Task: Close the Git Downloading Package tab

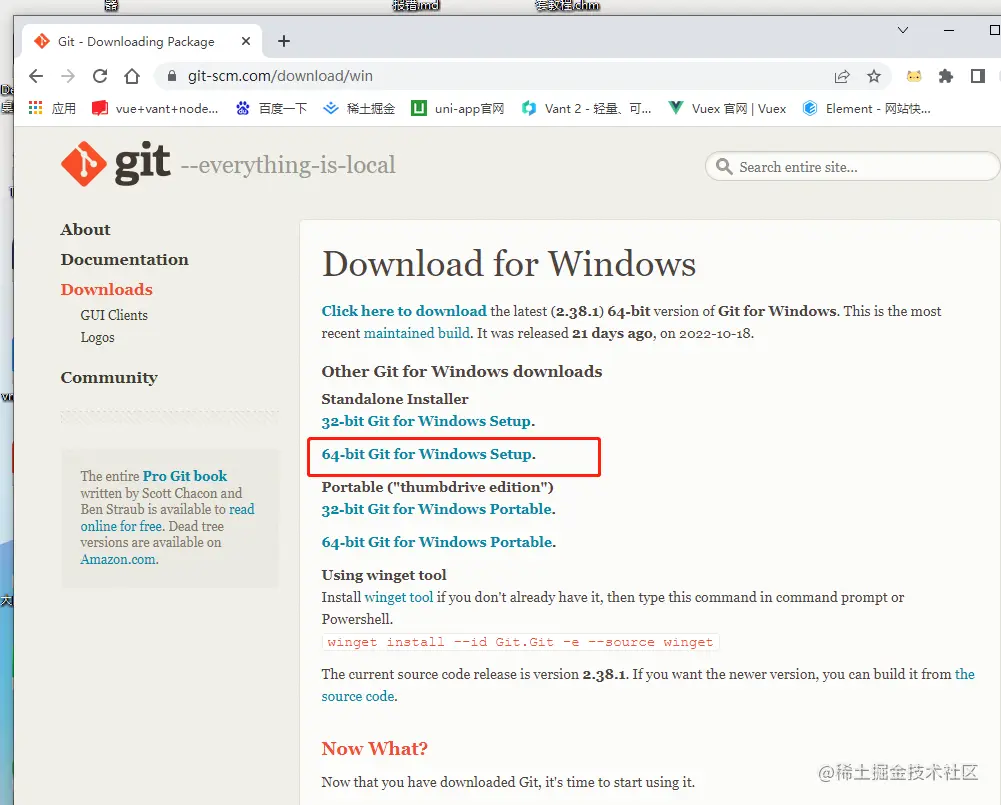Action: pos(246,41)
